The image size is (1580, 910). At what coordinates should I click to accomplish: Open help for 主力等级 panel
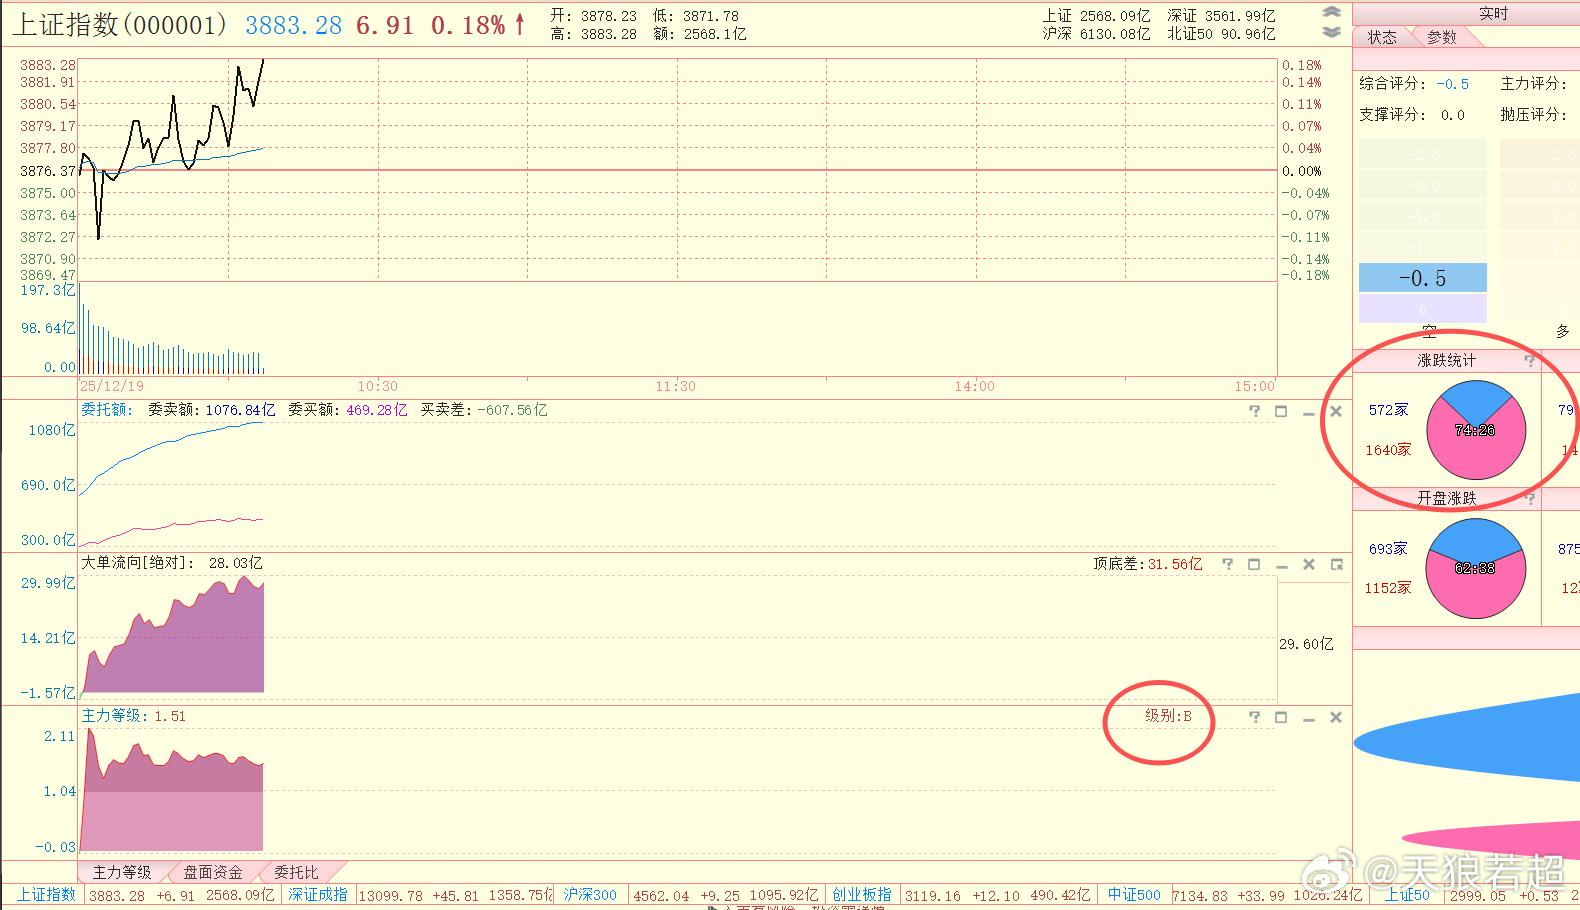pyautogui.click(x=1254, y=717)
